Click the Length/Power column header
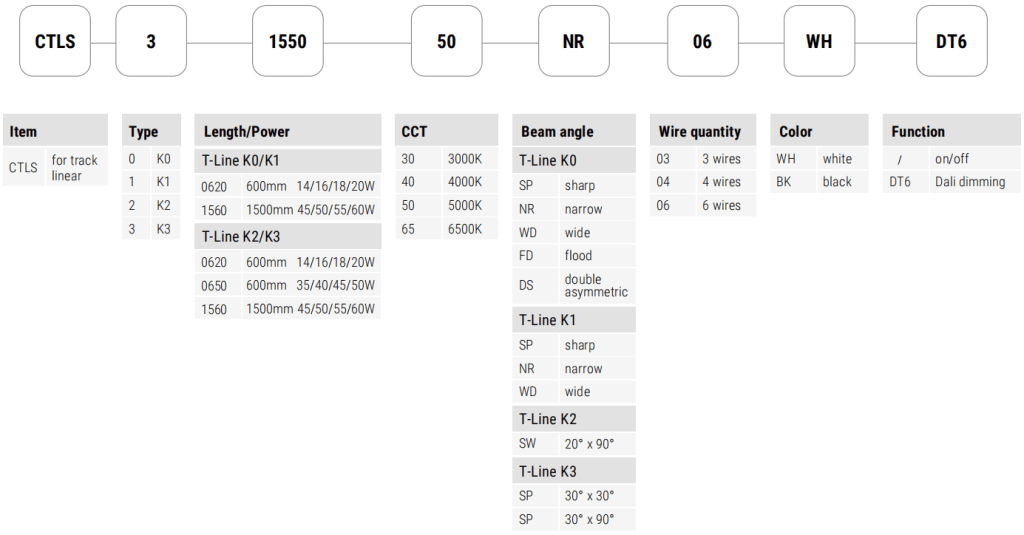This screenshot has height=535, width=1024. pyautogui.click(x=287, y=131)
